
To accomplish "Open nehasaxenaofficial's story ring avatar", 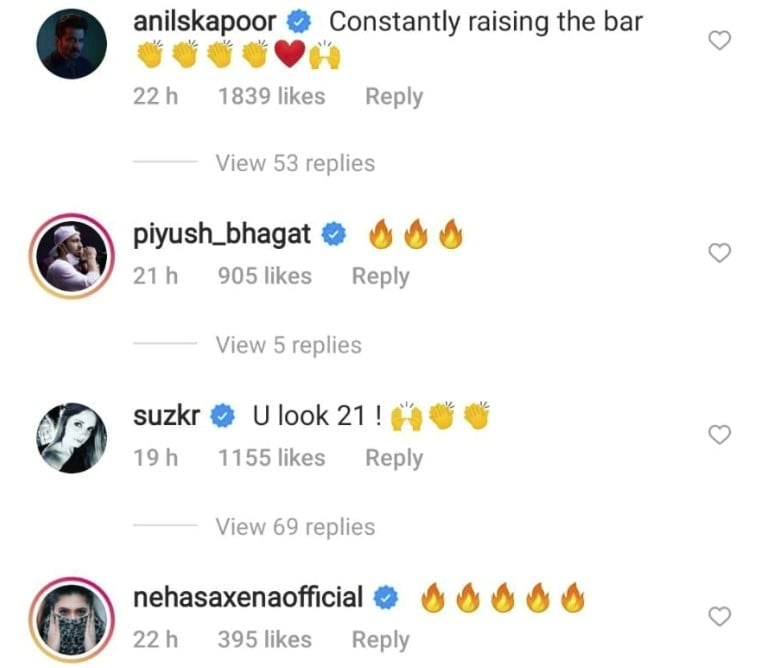I will pos(72,620).
